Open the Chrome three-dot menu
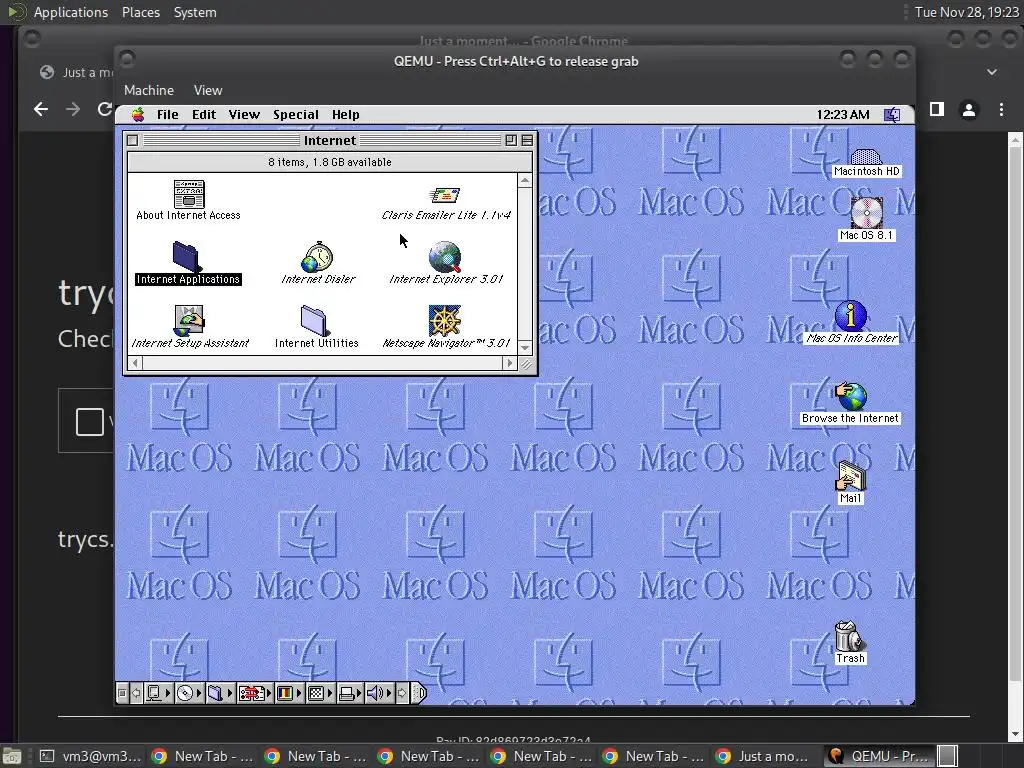The width and height of the screenshot is (1024, 768). point(1001,109)
